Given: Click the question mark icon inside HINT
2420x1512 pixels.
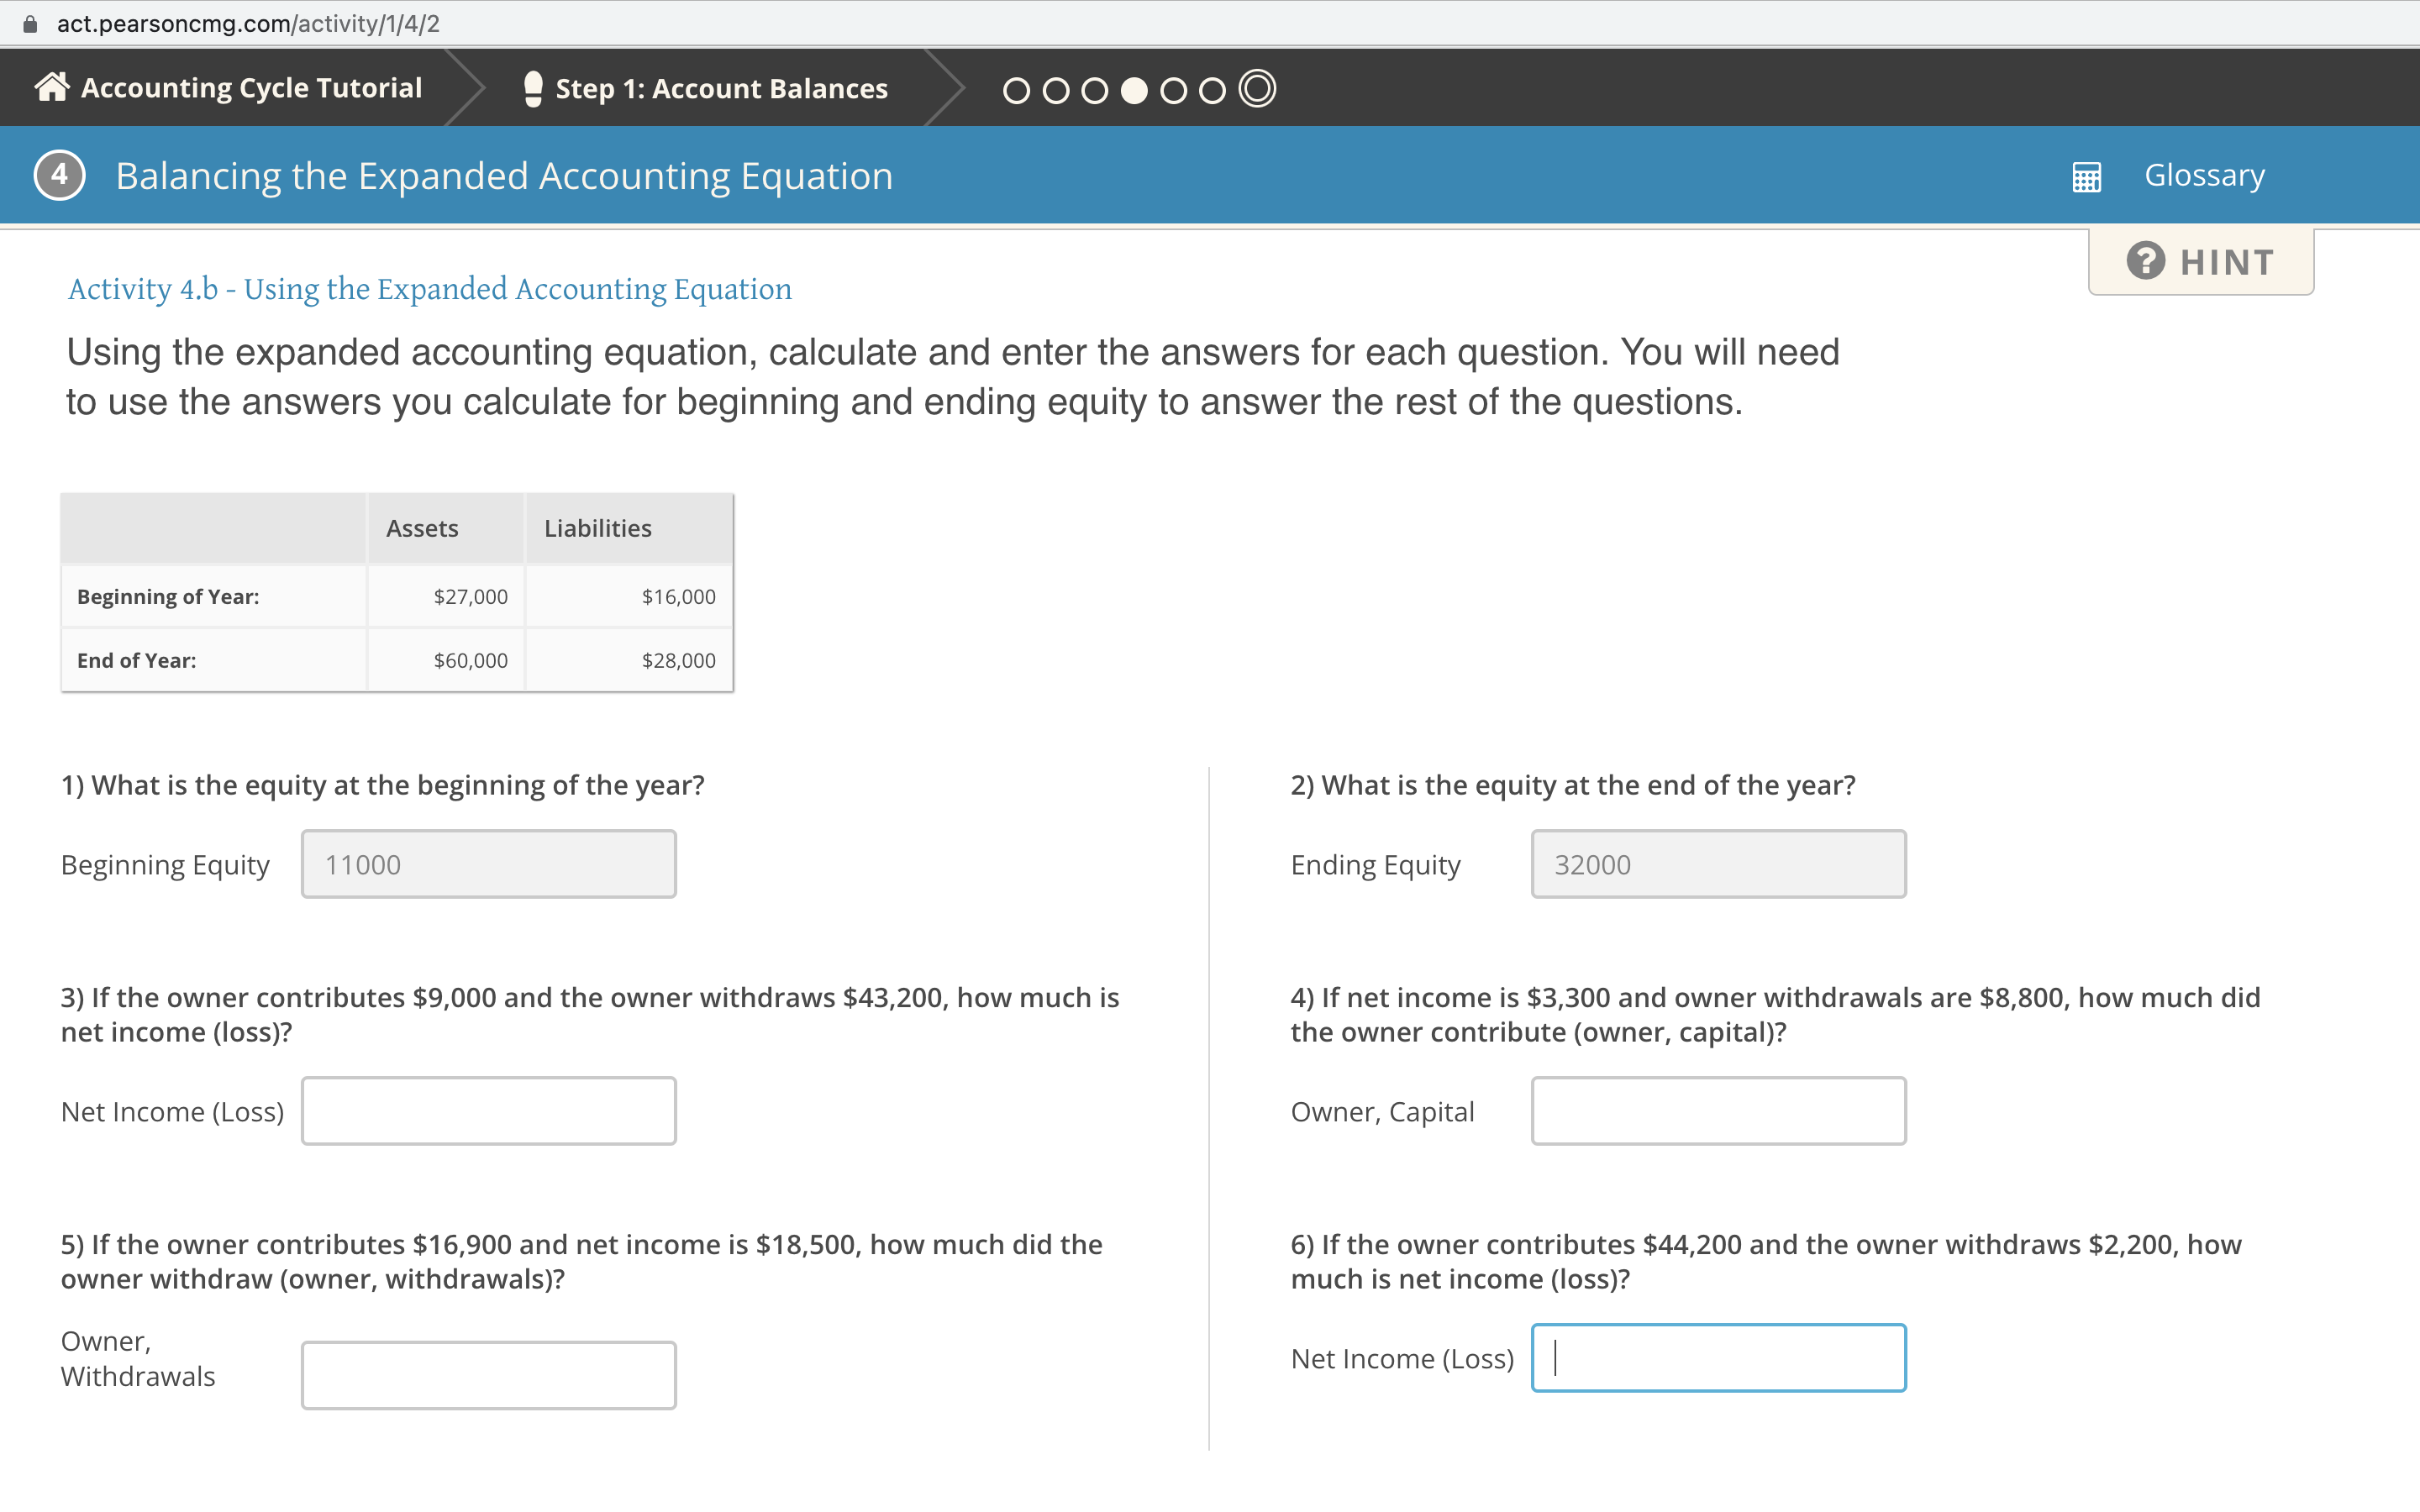Looking at the screenshot, I should [2146, 261].
